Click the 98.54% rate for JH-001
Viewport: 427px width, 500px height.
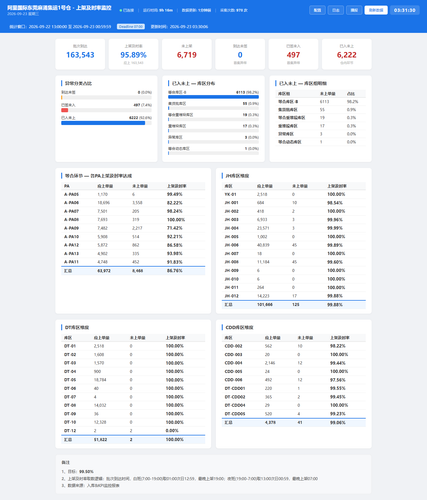pos(335,203)
